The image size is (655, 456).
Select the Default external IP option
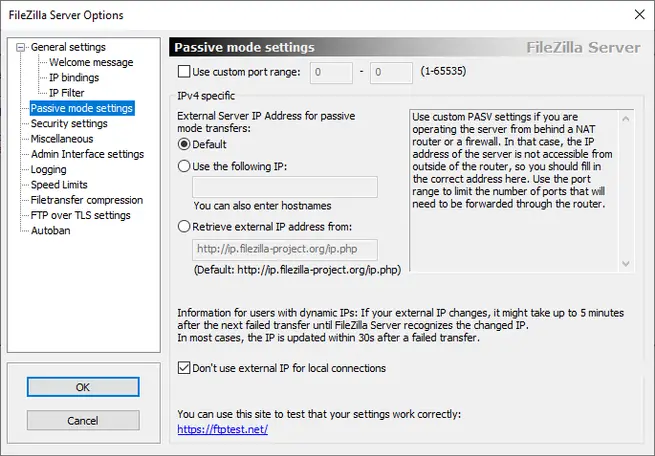[183, 144]
